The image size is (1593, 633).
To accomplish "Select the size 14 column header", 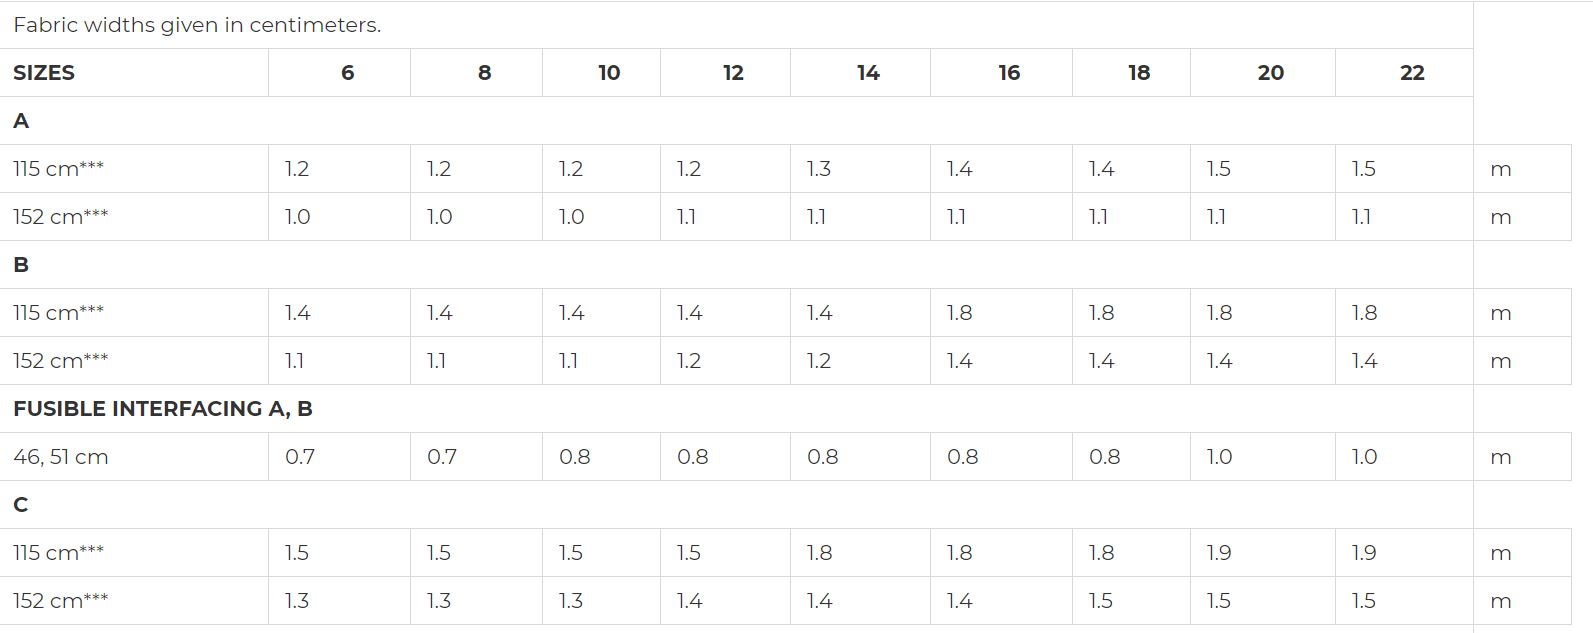I will 861,73.
